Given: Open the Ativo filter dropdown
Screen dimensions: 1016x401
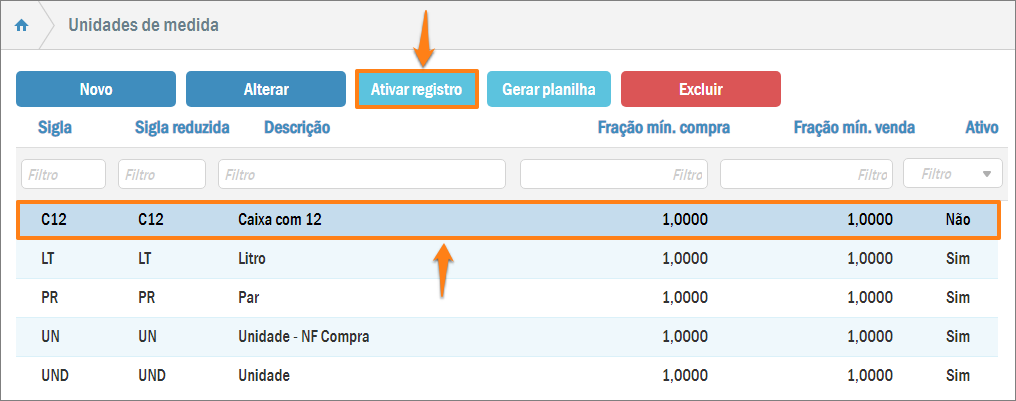Looking at the screenshot, I should coord(952,174).
